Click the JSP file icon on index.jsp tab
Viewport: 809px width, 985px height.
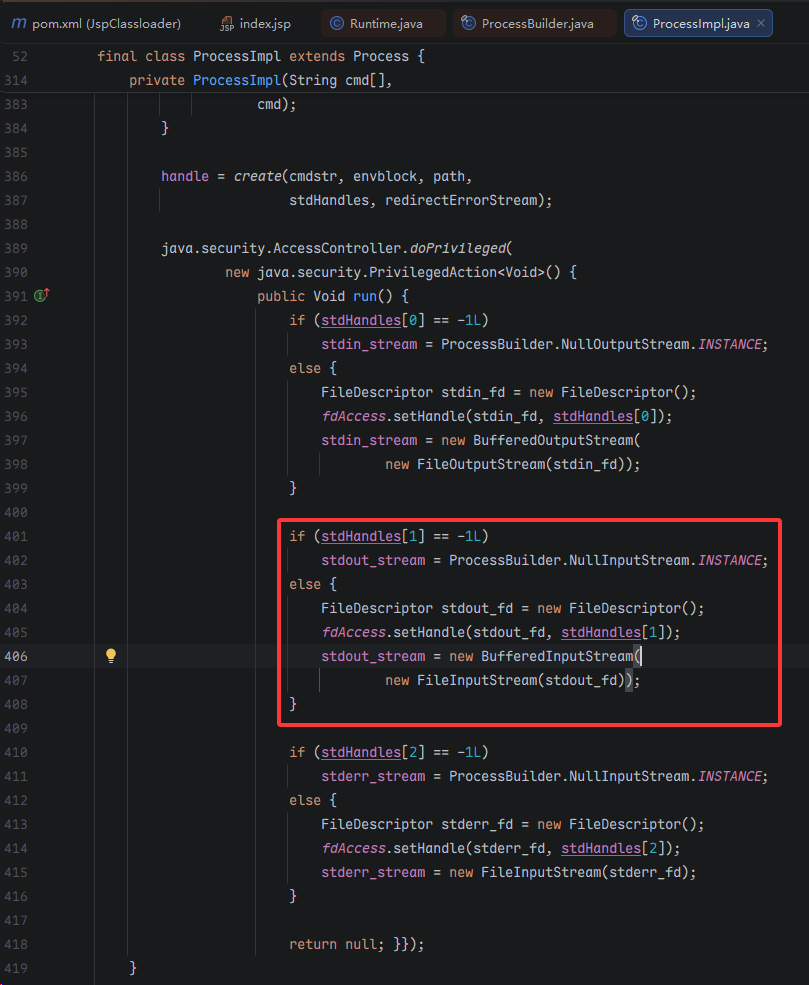click(227, 24)
